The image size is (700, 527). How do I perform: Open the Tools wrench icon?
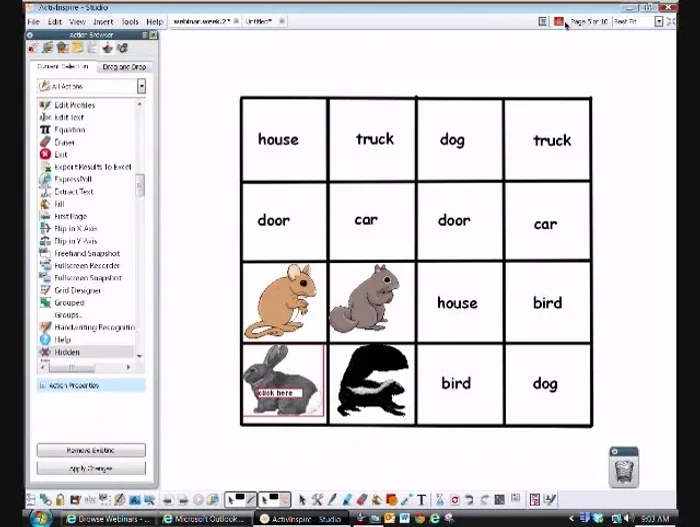click(x=317, y=500)
